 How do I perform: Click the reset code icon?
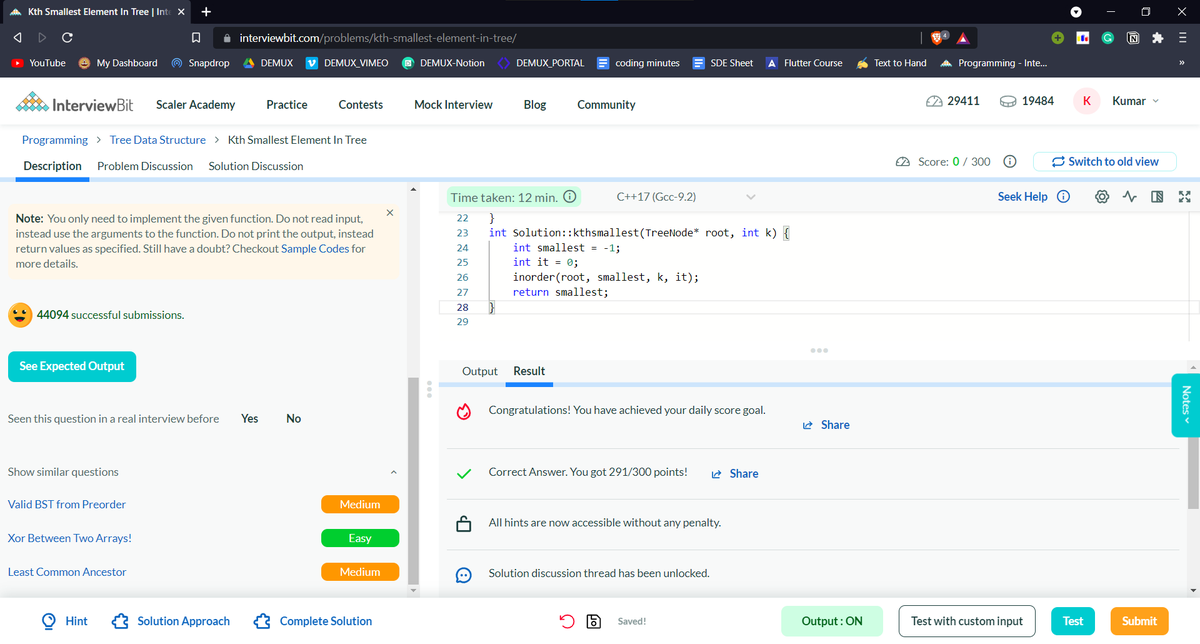pyautogui.click(x=567, y=621)
